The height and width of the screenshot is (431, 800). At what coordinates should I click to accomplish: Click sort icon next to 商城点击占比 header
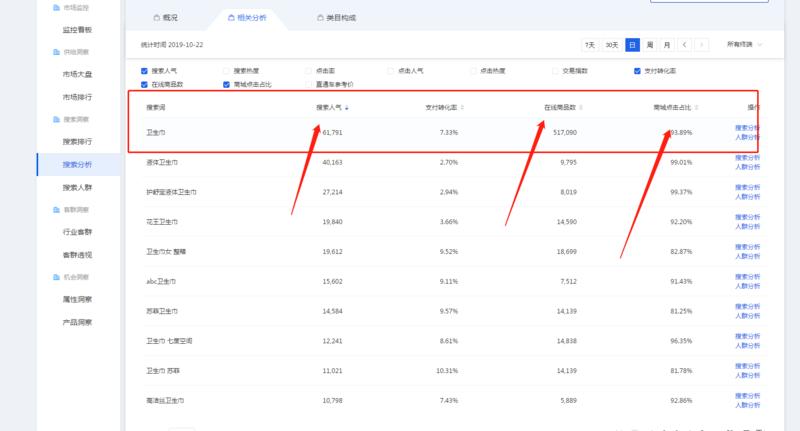[697, 107]
